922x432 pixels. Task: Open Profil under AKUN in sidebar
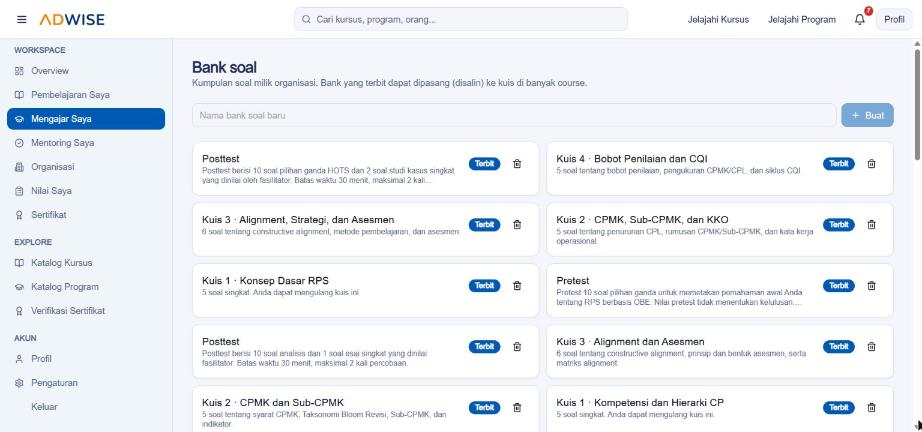tap(86, 359)
